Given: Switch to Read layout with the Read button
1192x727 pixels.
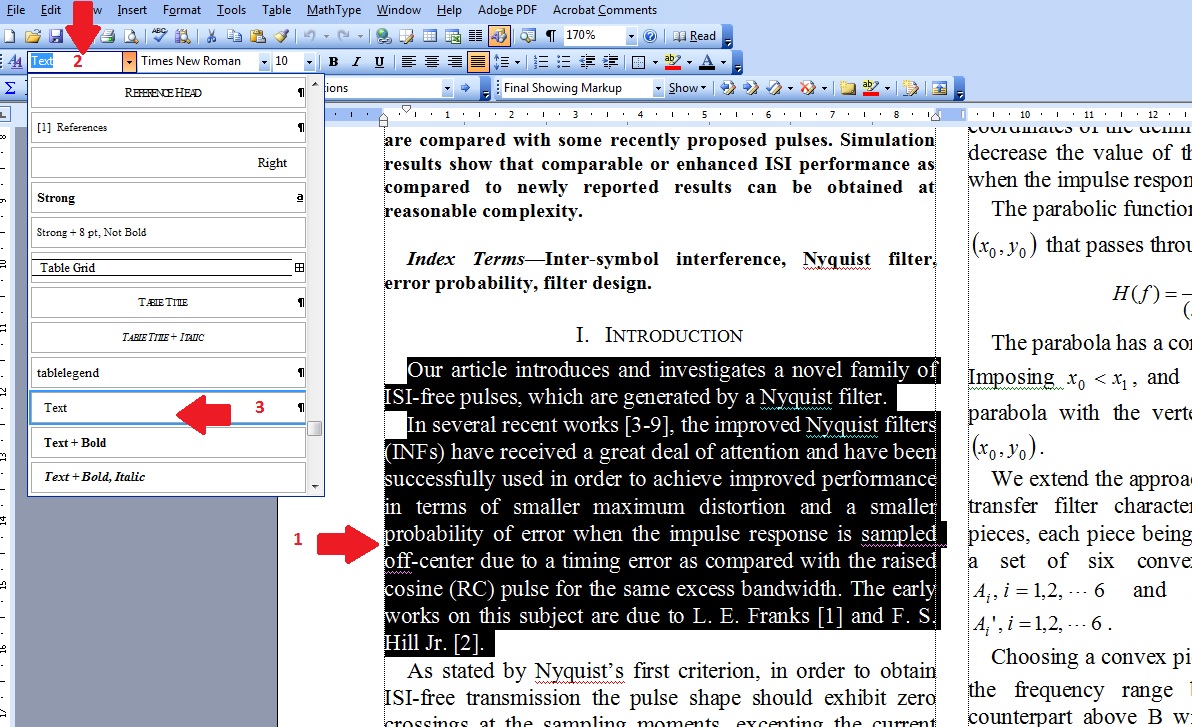Looking at the screenshot, I should coord(694,36).
